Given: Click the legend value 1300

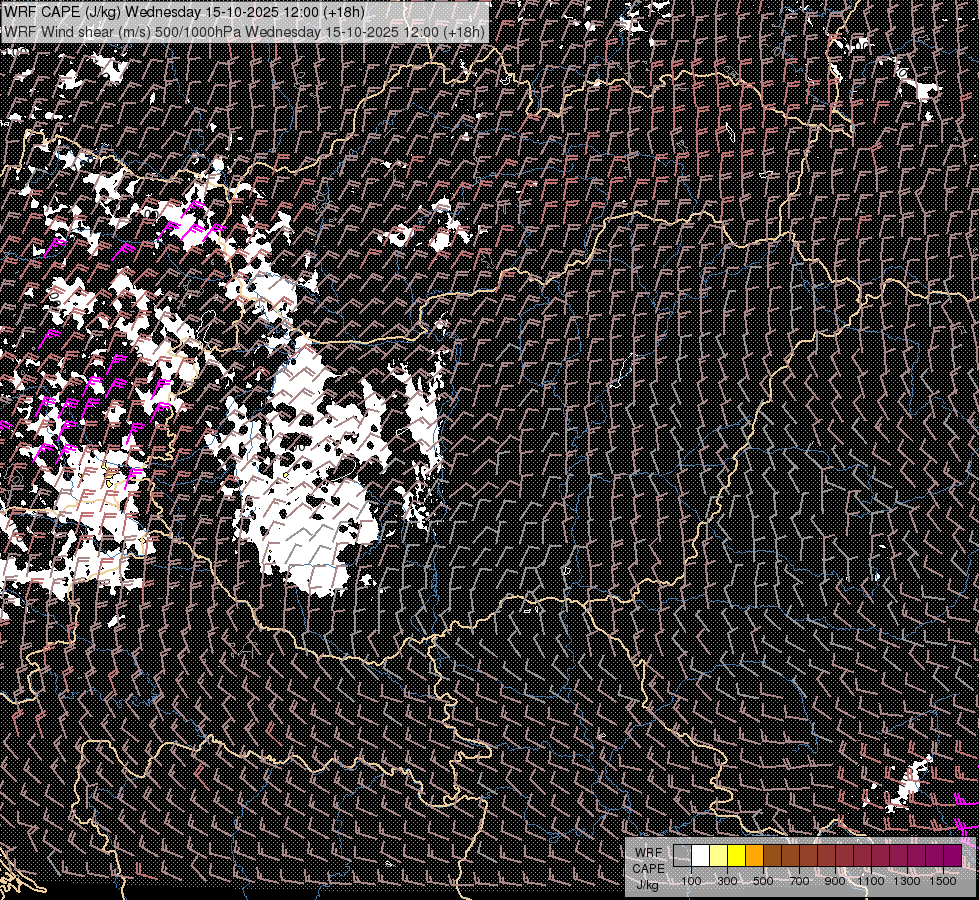Looking at the screenshot, I should pos(907,881).
